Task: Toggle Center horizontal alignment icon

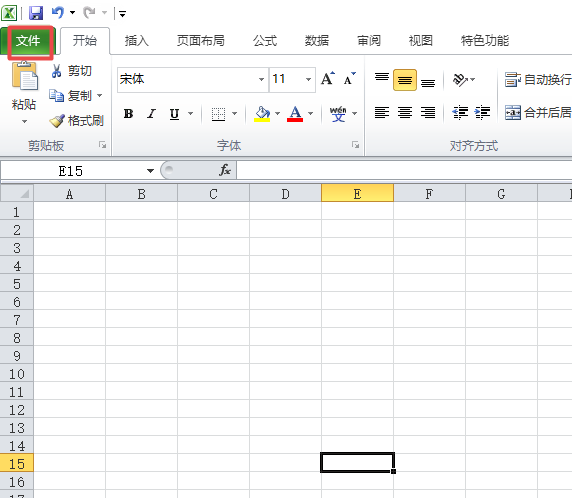Action: [x=405, y=112]
